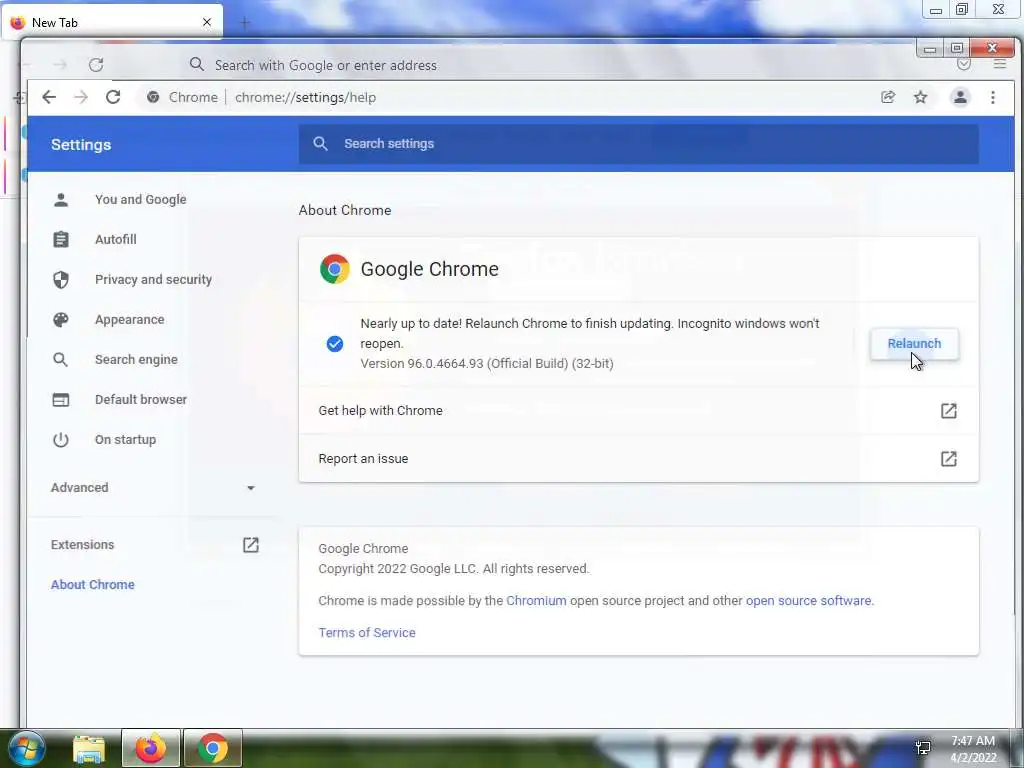This screenshot has width=1024, height=768.
Task: Click Report an issue external-link icon
Action: click(x=948, y=458)
